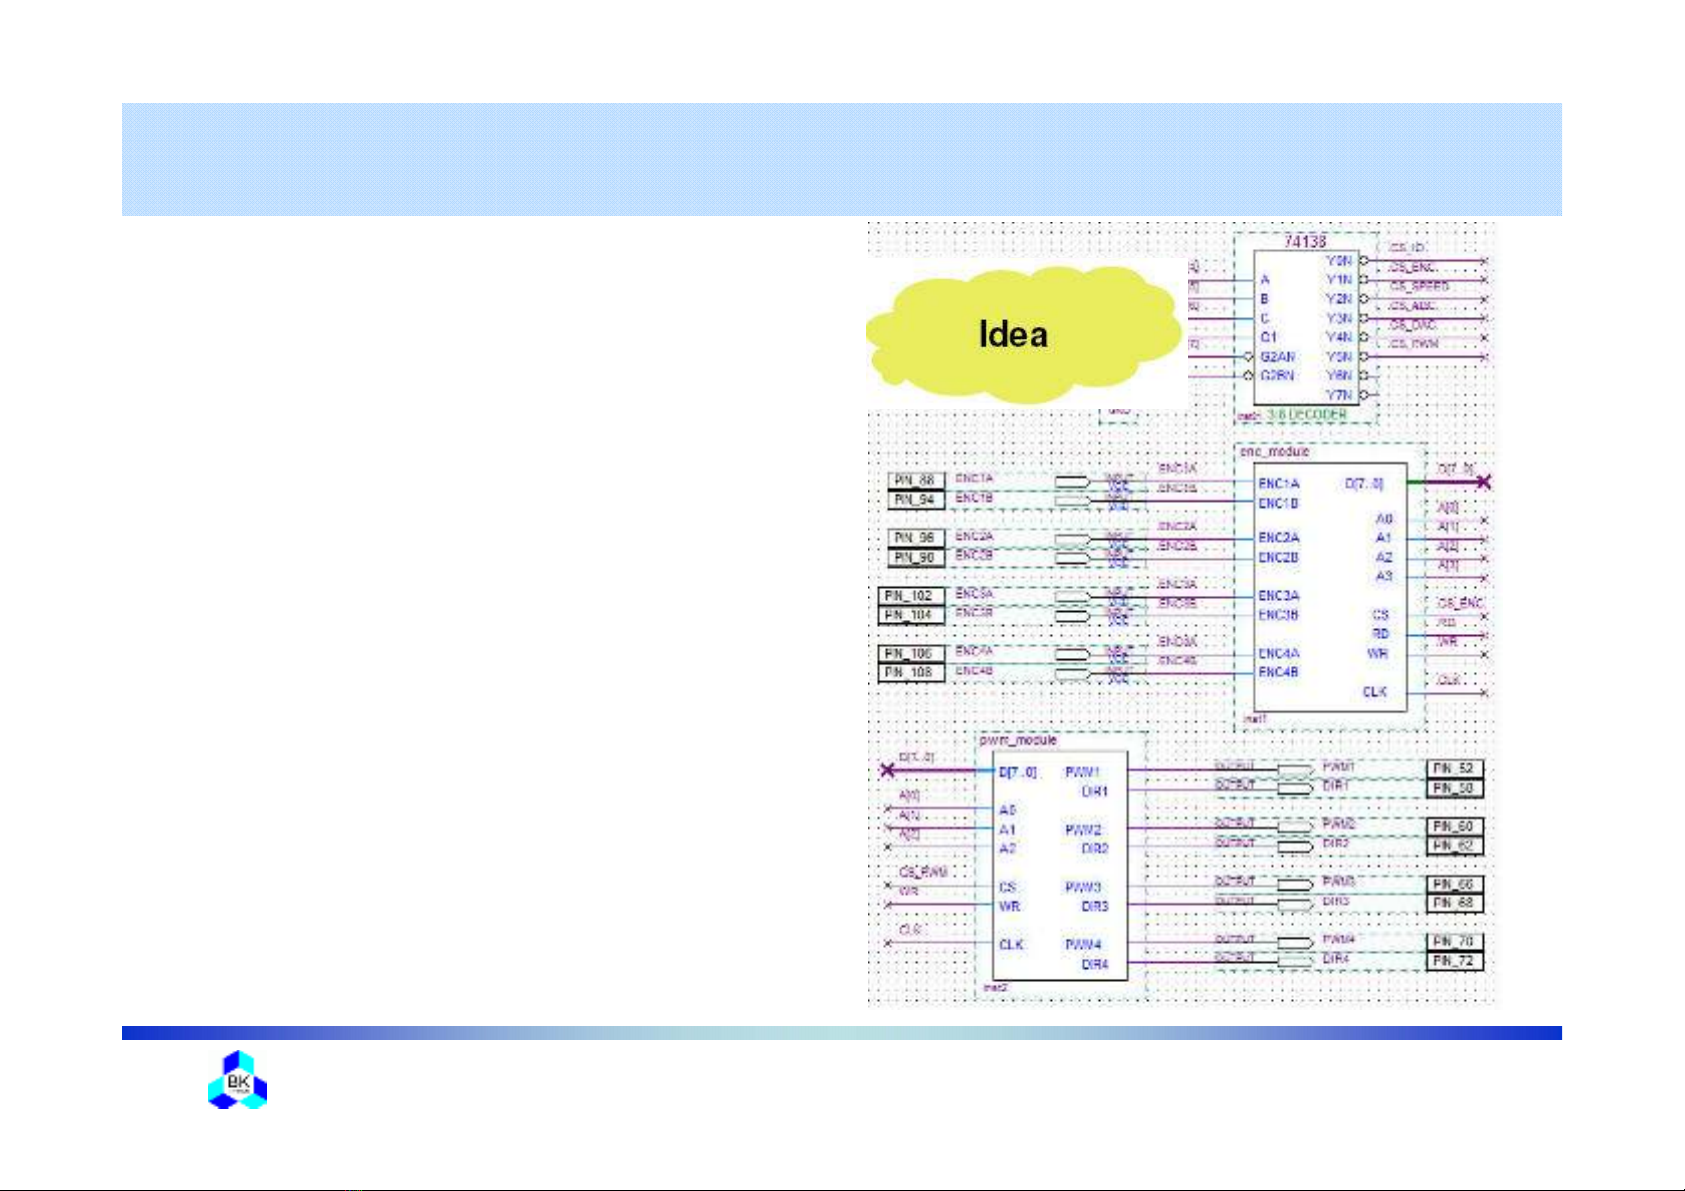The image size is (1685, 1191).
Task: Select the PIN_72 pin assignment box
Action: coord(1454,961)
